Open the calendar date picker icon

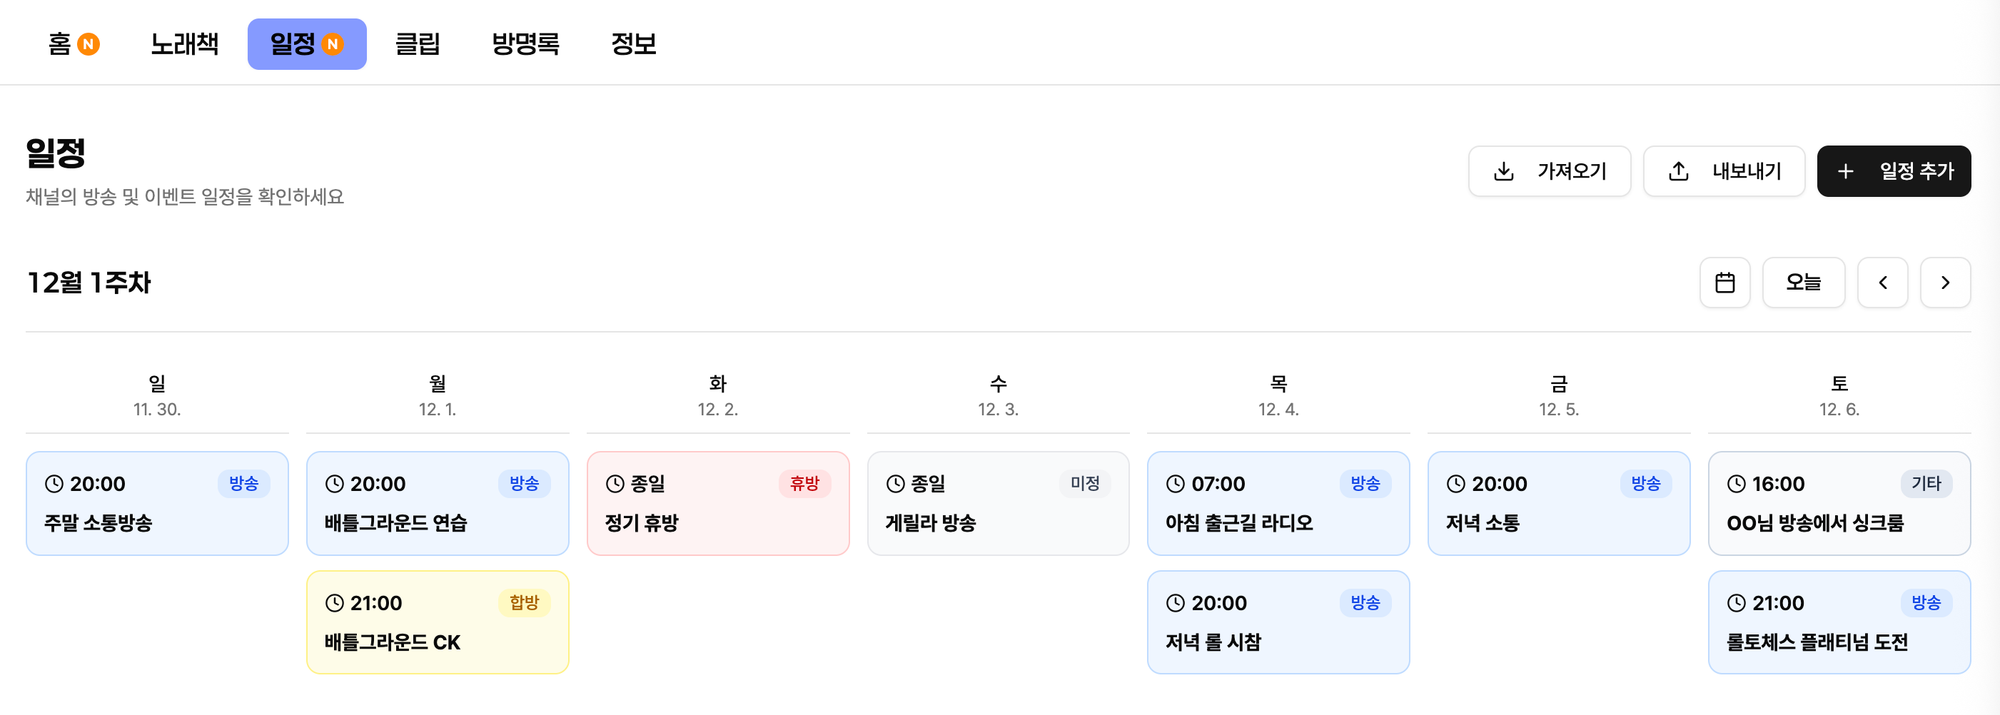point(1724,283)
